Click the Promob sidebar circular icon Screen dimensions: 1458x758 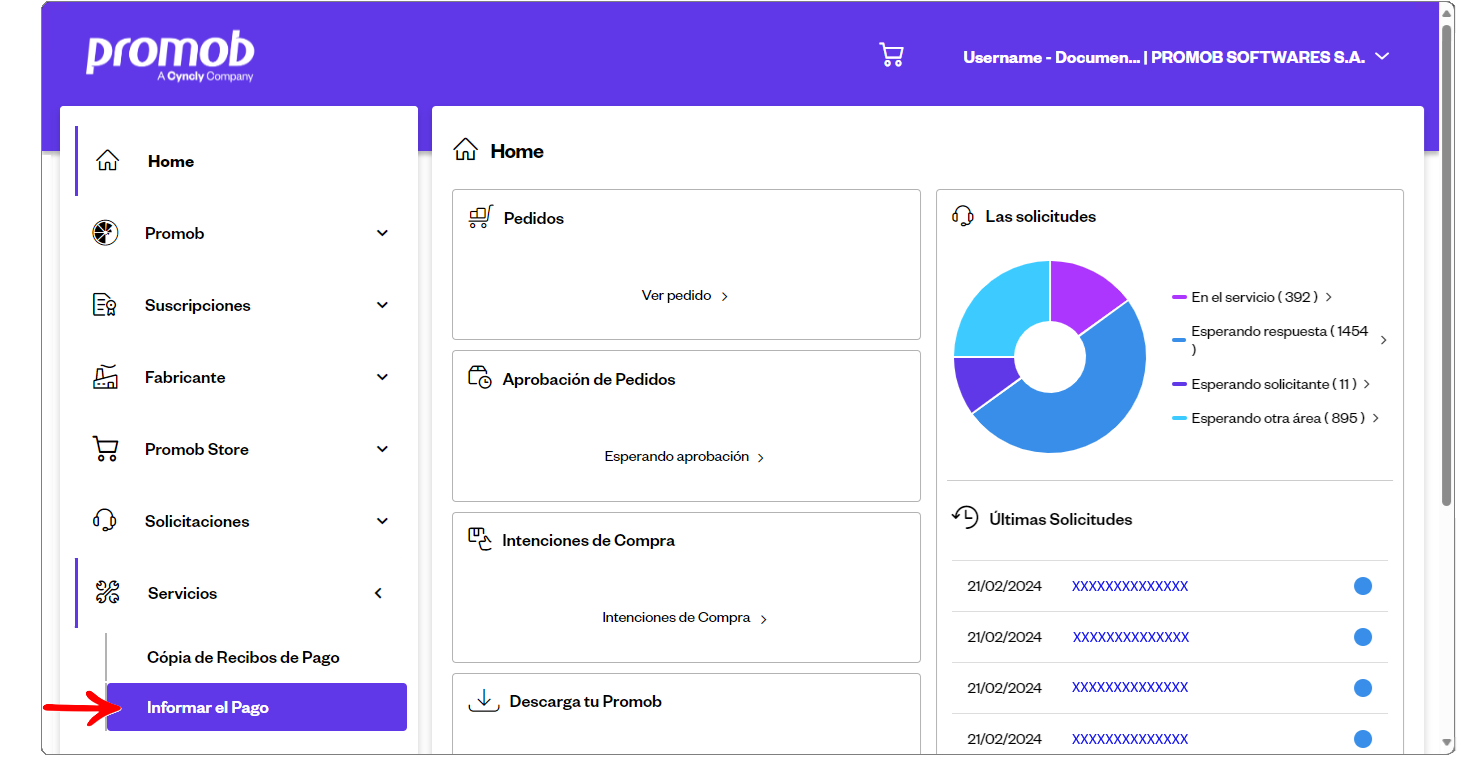(x=105, y=233)
